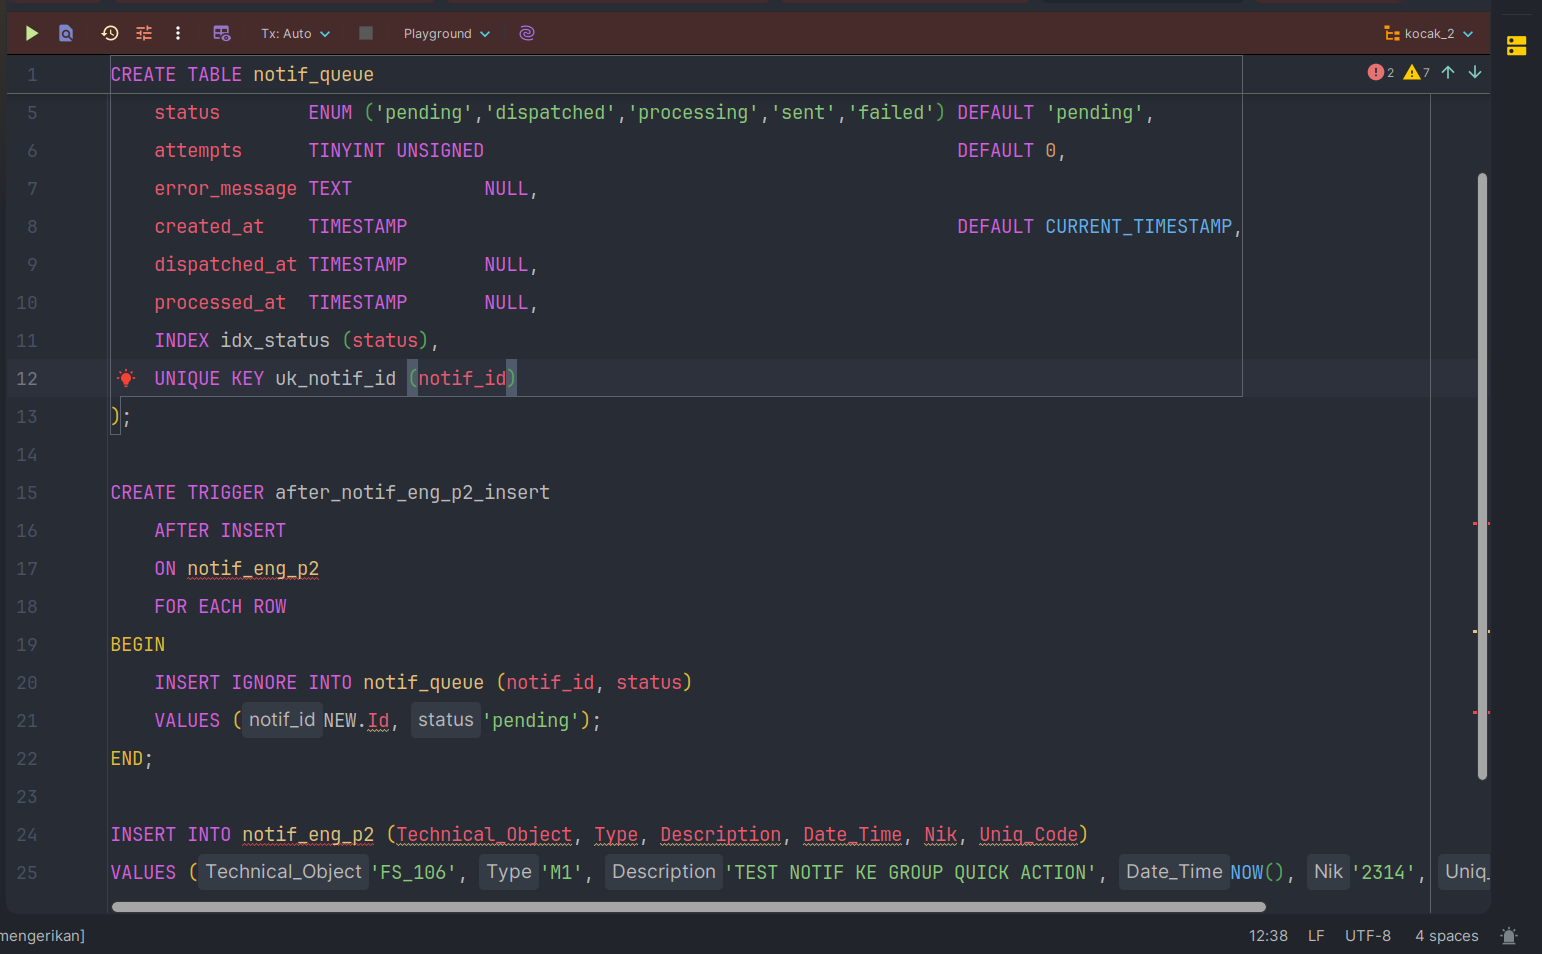Click line number 15 in the gutter
The height and width of the screenshot is (954, 1542).
click(x=27, y=493)
